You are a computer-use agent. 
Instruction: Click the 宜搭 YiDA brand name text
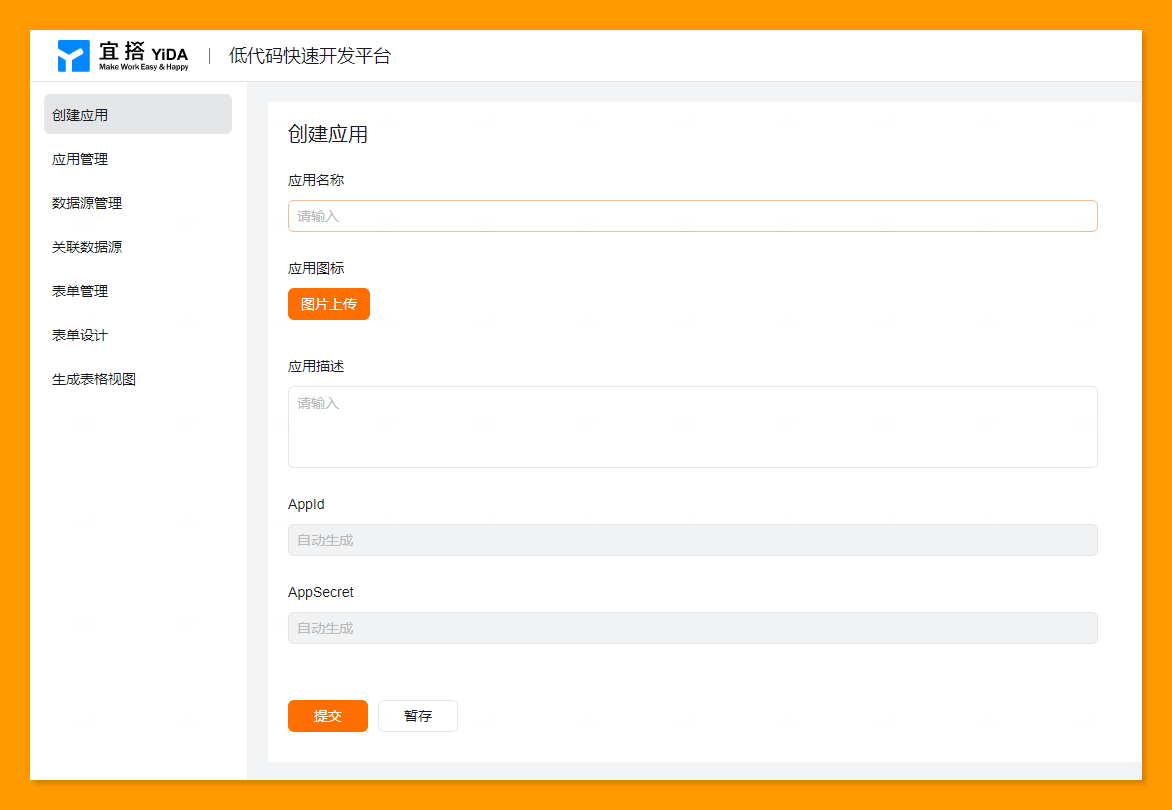coord(143,53)
